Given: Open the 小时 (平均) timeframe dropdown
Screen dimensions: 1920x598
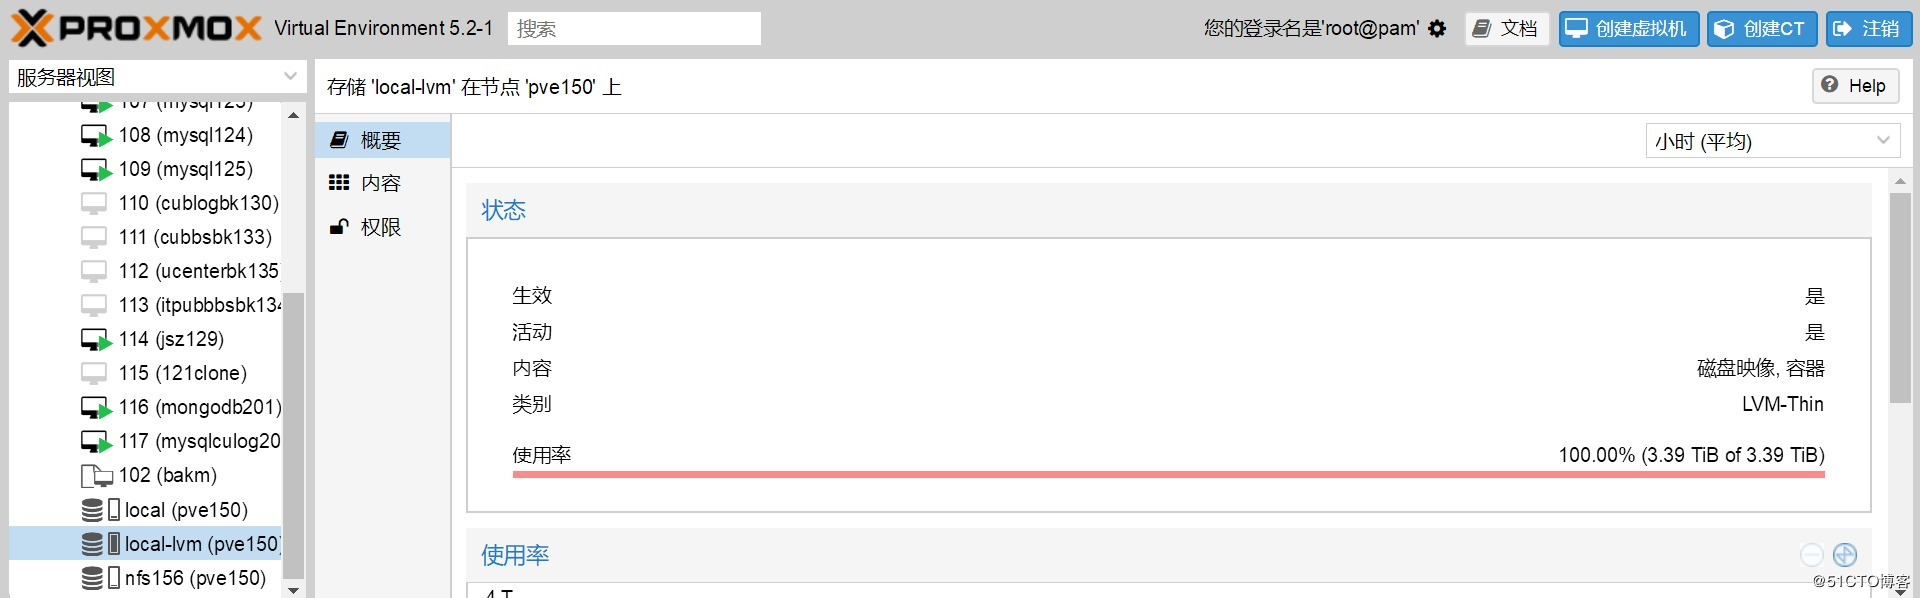Looking at the screenshot, I should (x=1773, y=141).
